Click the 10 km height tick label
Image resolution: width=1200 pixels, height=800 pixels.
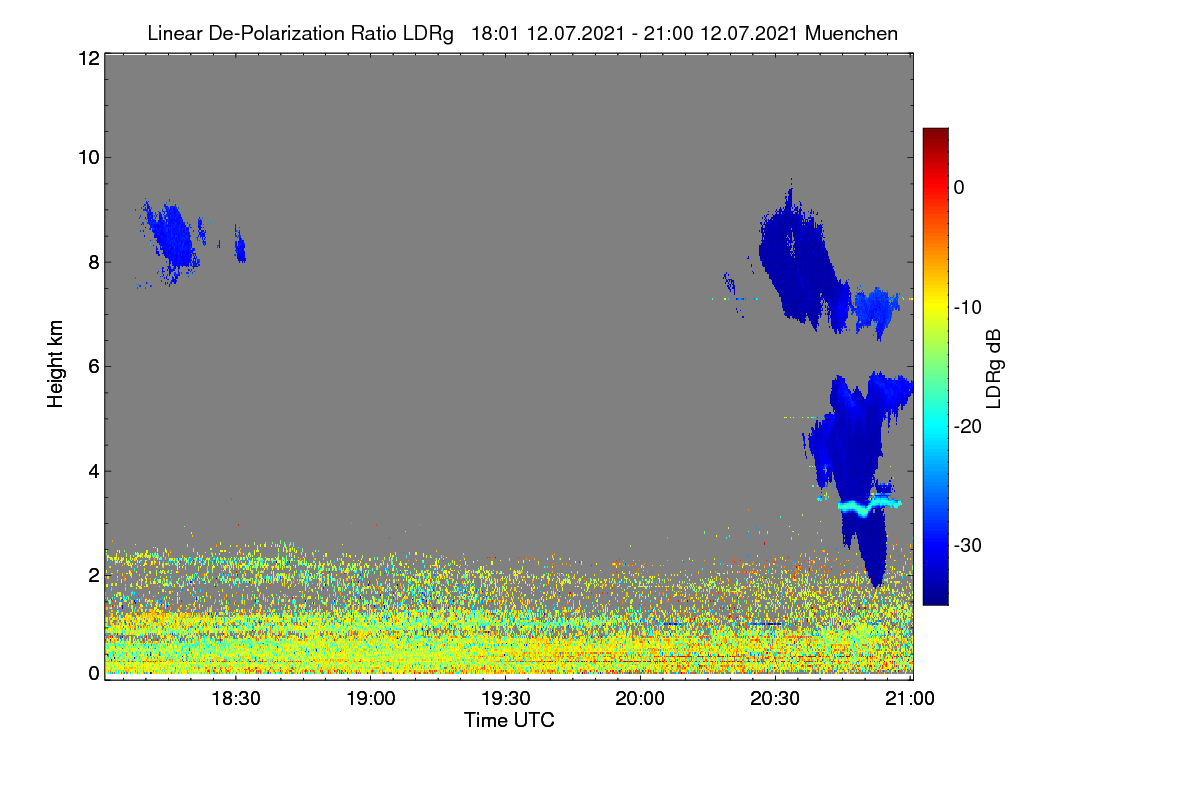(x=87, y=157)
